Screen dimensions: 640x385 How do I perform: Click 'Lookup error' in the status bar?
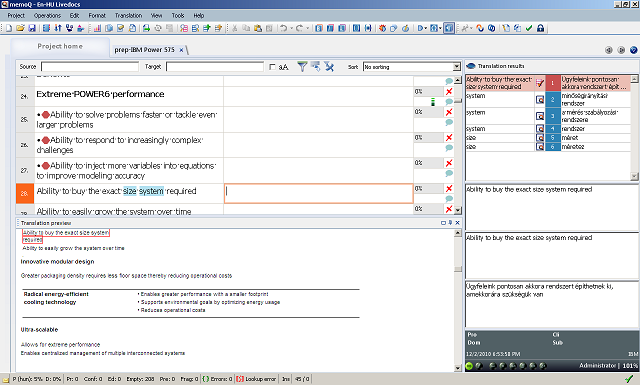[x=257, y=379]
